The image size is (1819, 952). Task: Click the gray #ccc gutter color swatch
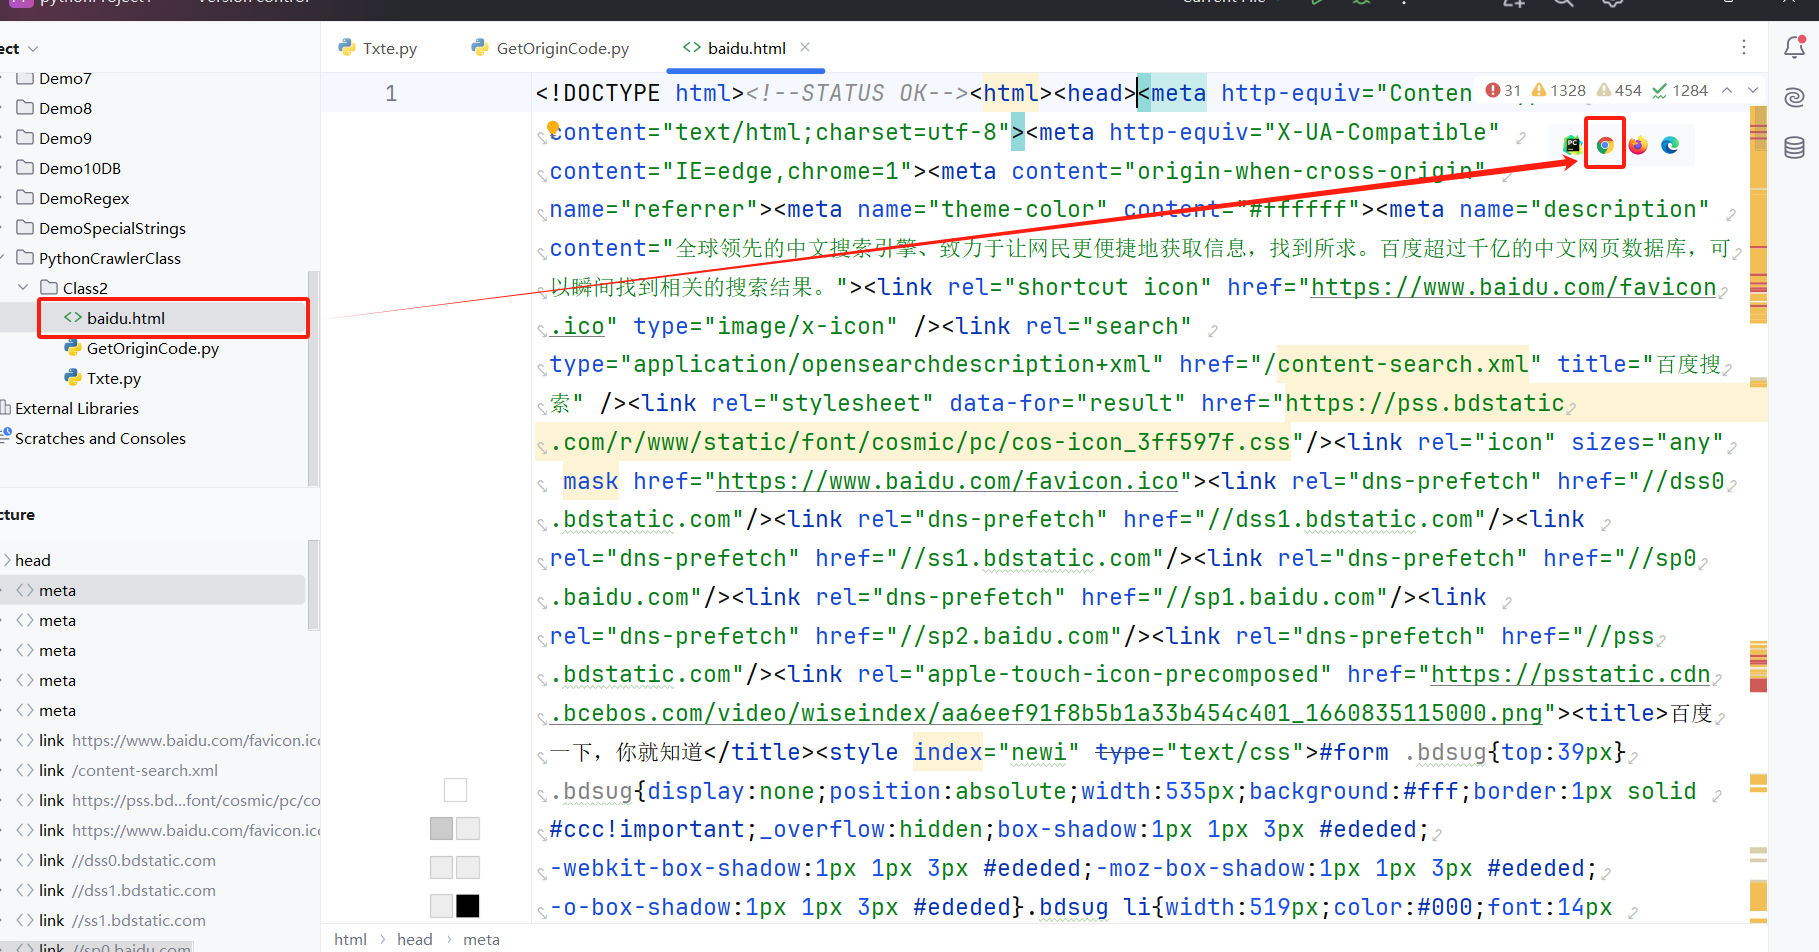441,828
